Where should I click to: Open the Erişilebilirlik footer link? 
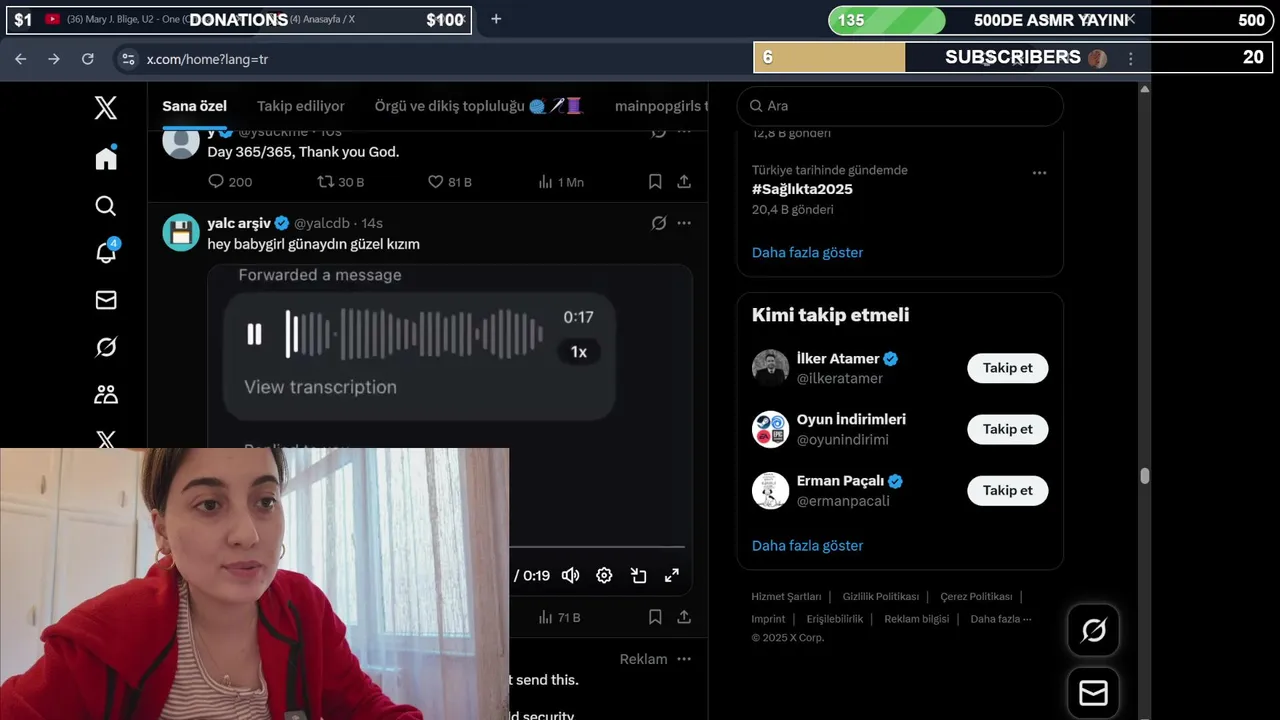click(x=835, y=619)
